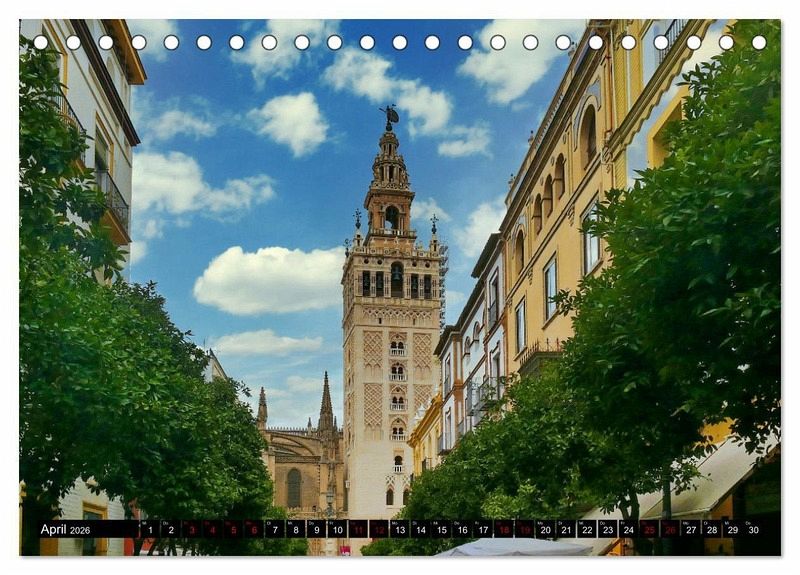Click the weathervane statue atop the tower
The height and width of the screenshot is (575, 800).
[x=390, y=116]
